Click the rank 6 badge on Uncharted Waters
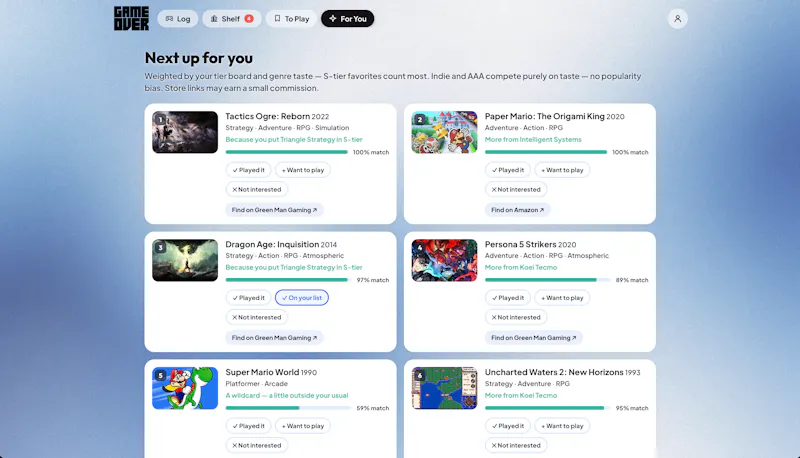The height and width of the screenshot is (458, 800). [420, 376]
